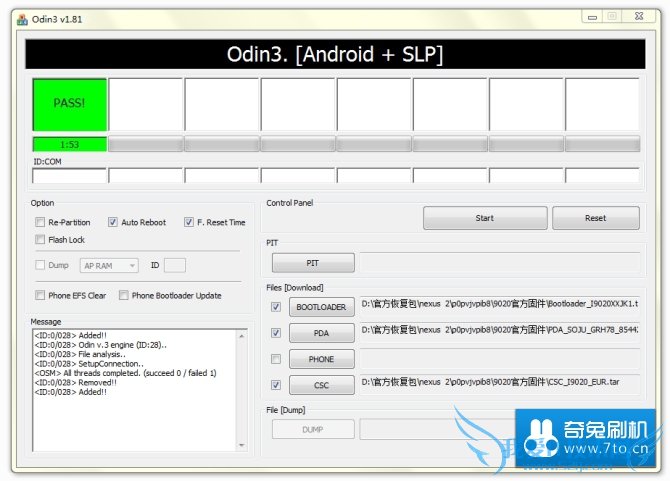Viewport: 670px width, 481px height.
Task: Browse for a PIT file
Action: point(313,263)
